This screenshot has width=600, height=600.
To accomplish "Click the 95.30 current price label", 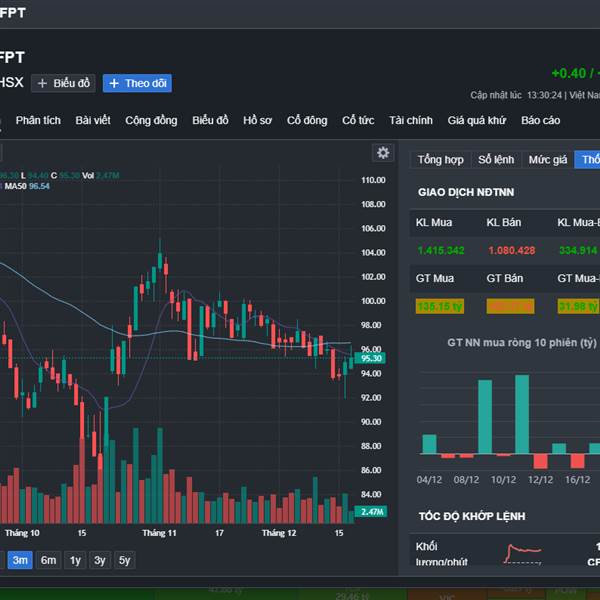I will [372, 358].
